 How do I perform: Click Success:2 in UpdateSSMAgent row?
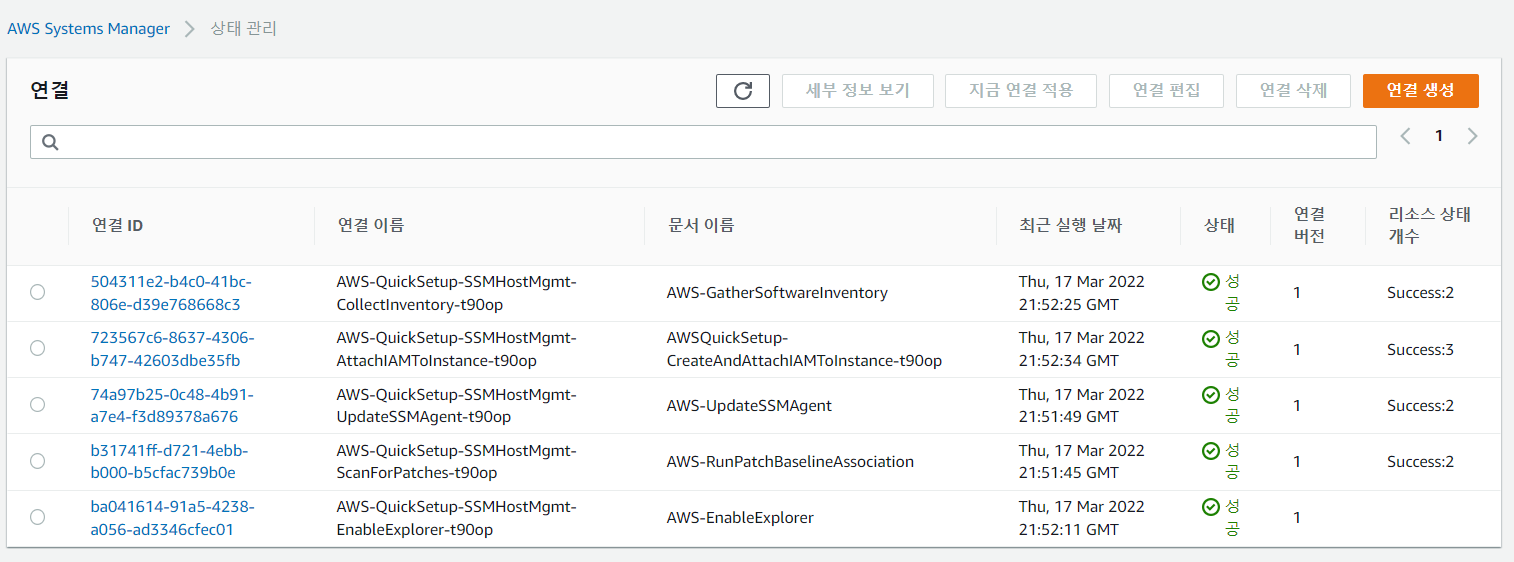[1420, 405]
